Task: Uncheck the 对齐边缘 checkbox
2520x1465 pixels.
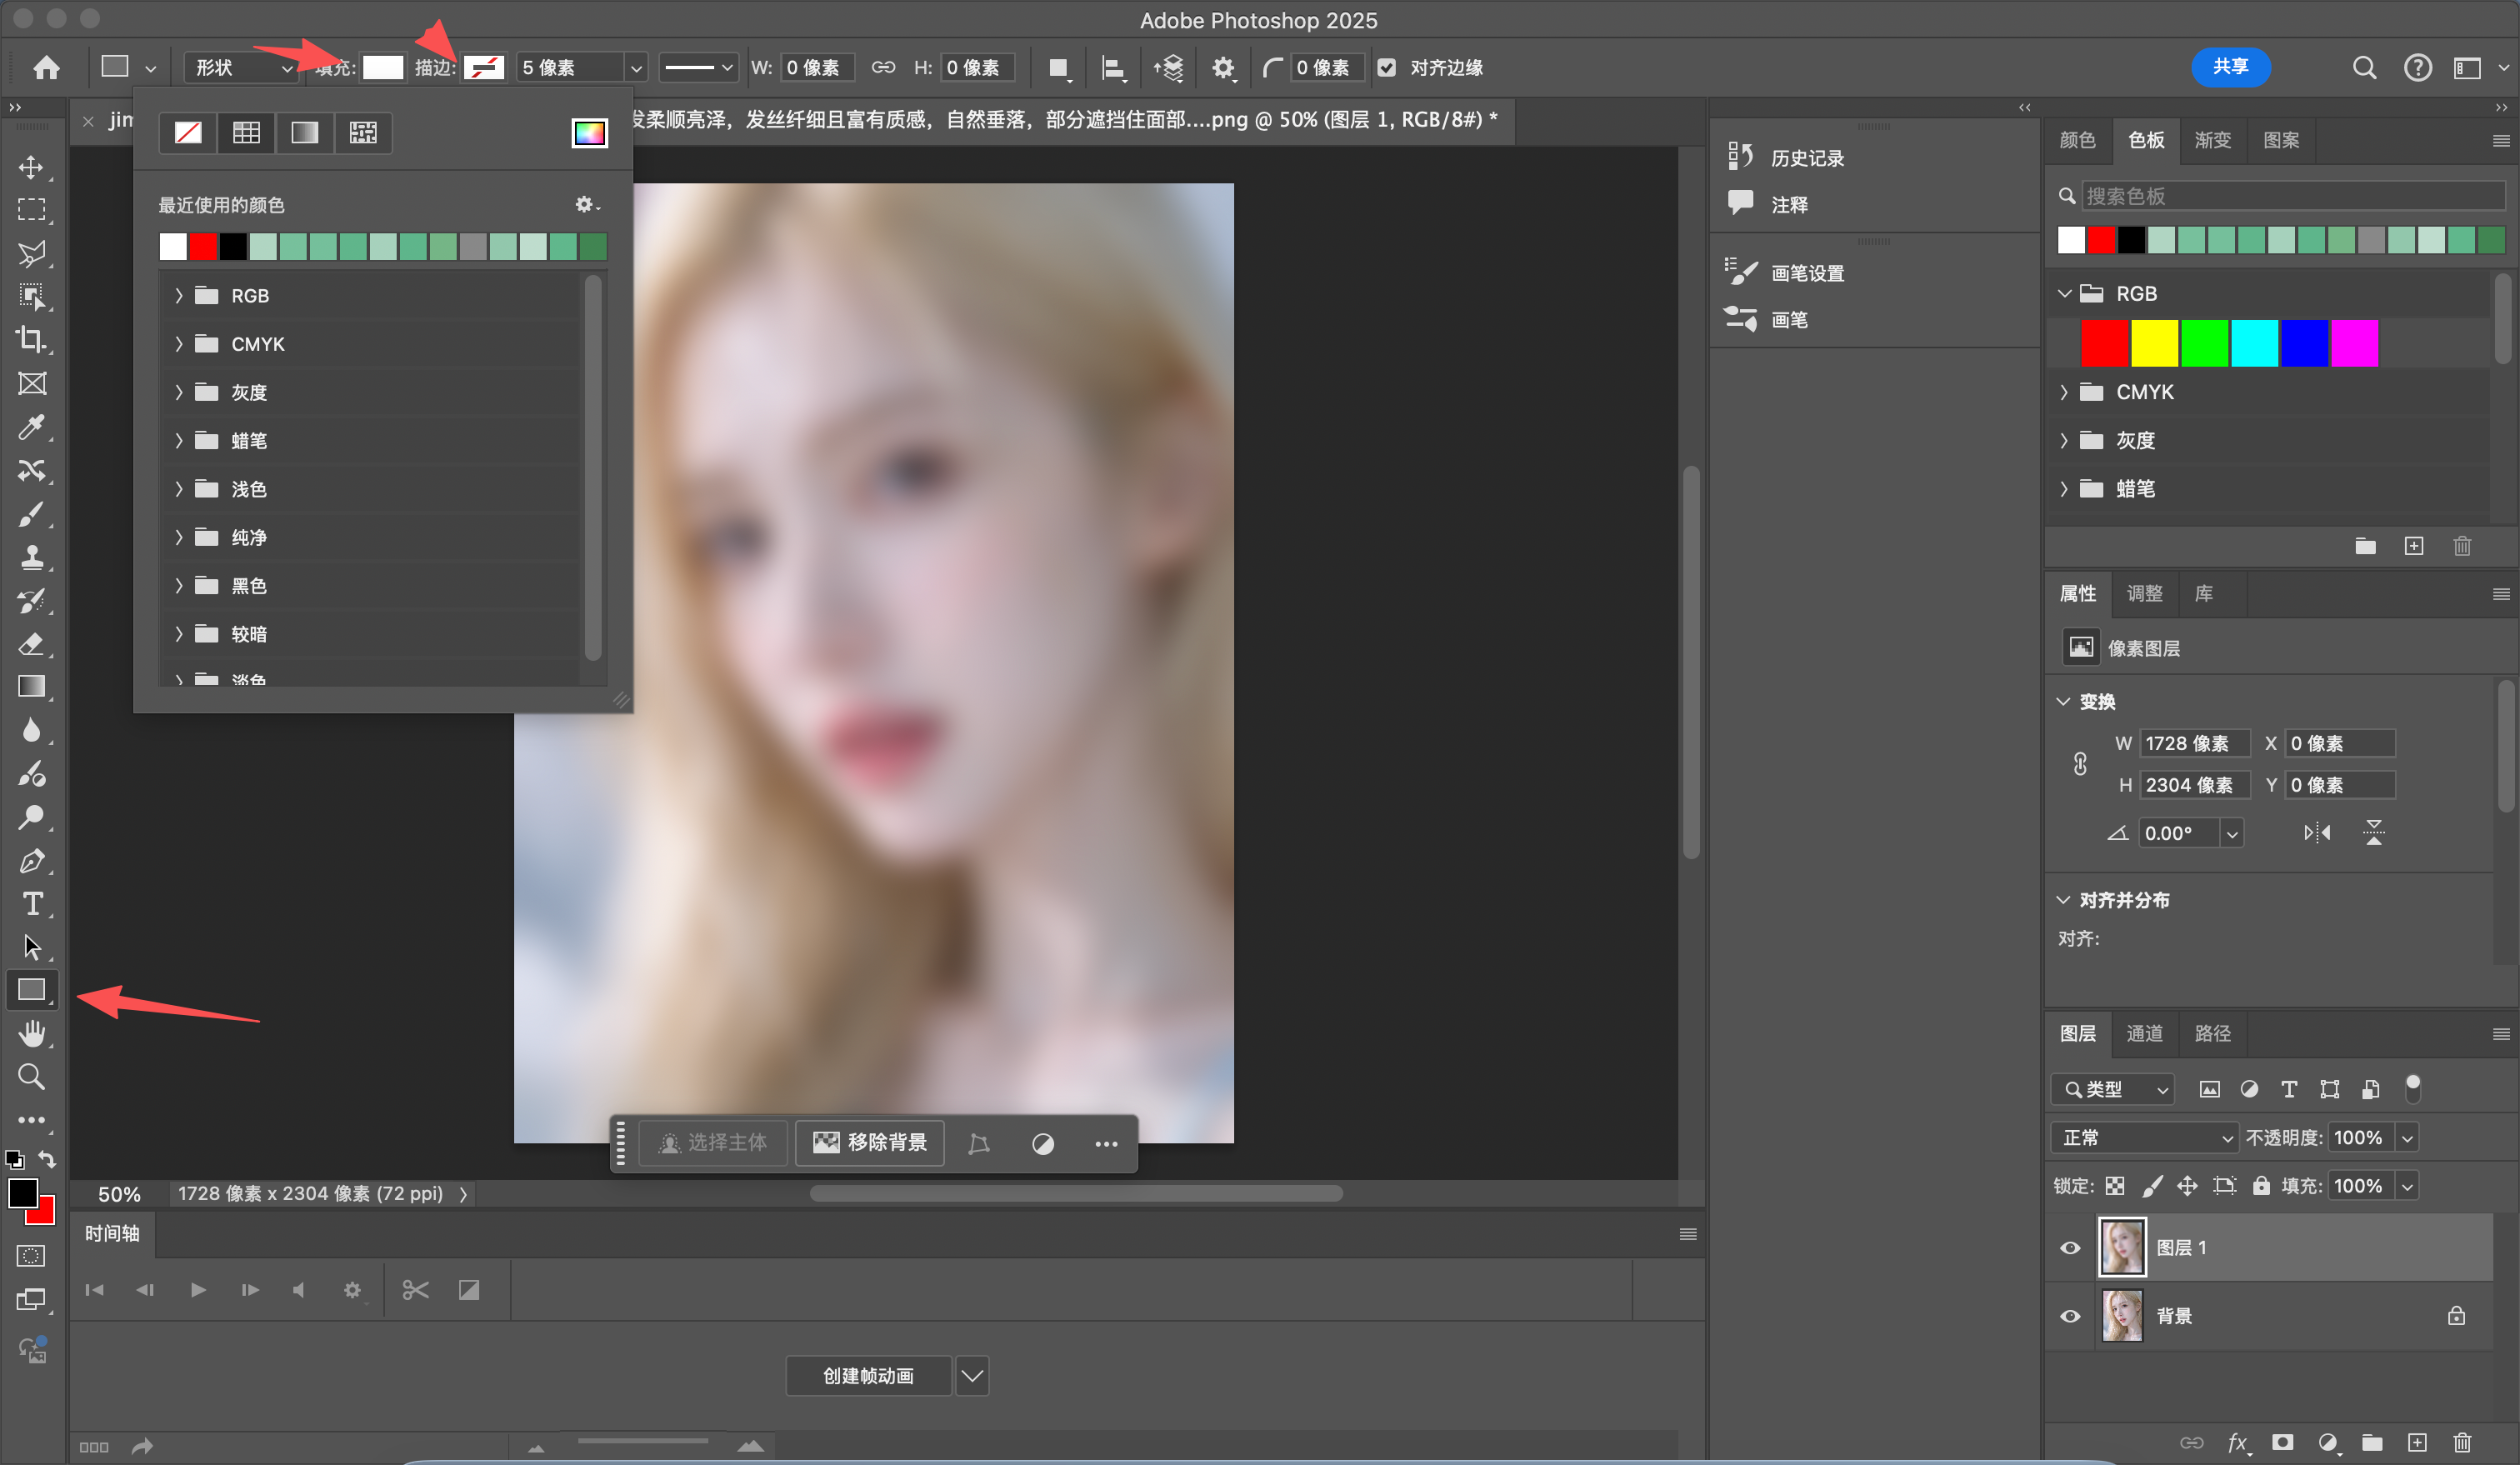Action: [x=1386, y=68]
